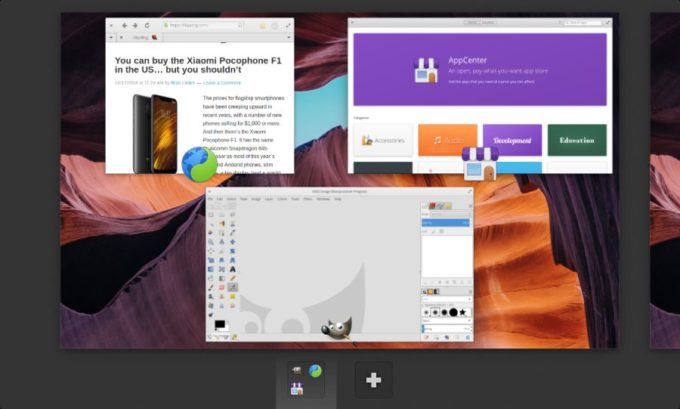Image resolution: width=680 pixels, height=409 pixels.
Task: Open the Education category in AppCenter
Action: 576,140
